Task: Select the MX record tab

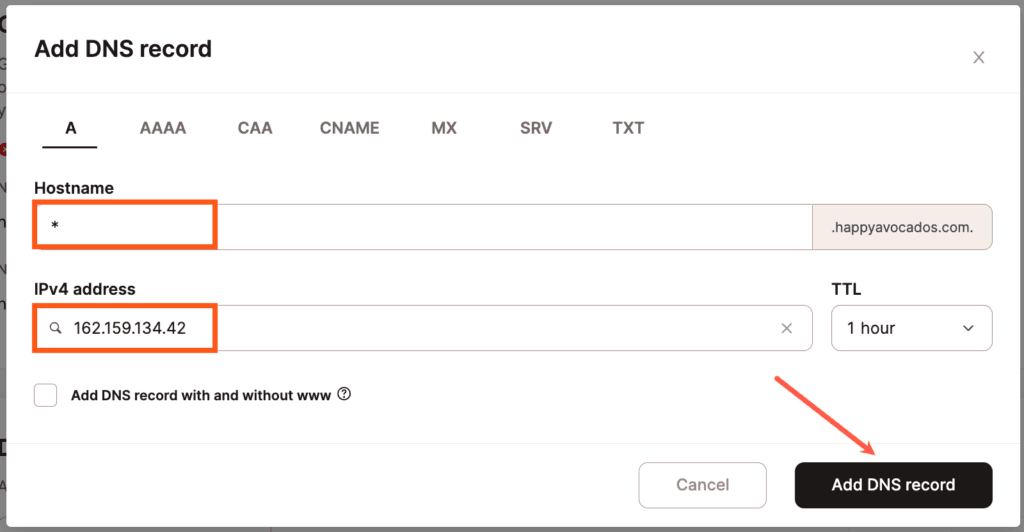Action: click(x=444, y=128)
